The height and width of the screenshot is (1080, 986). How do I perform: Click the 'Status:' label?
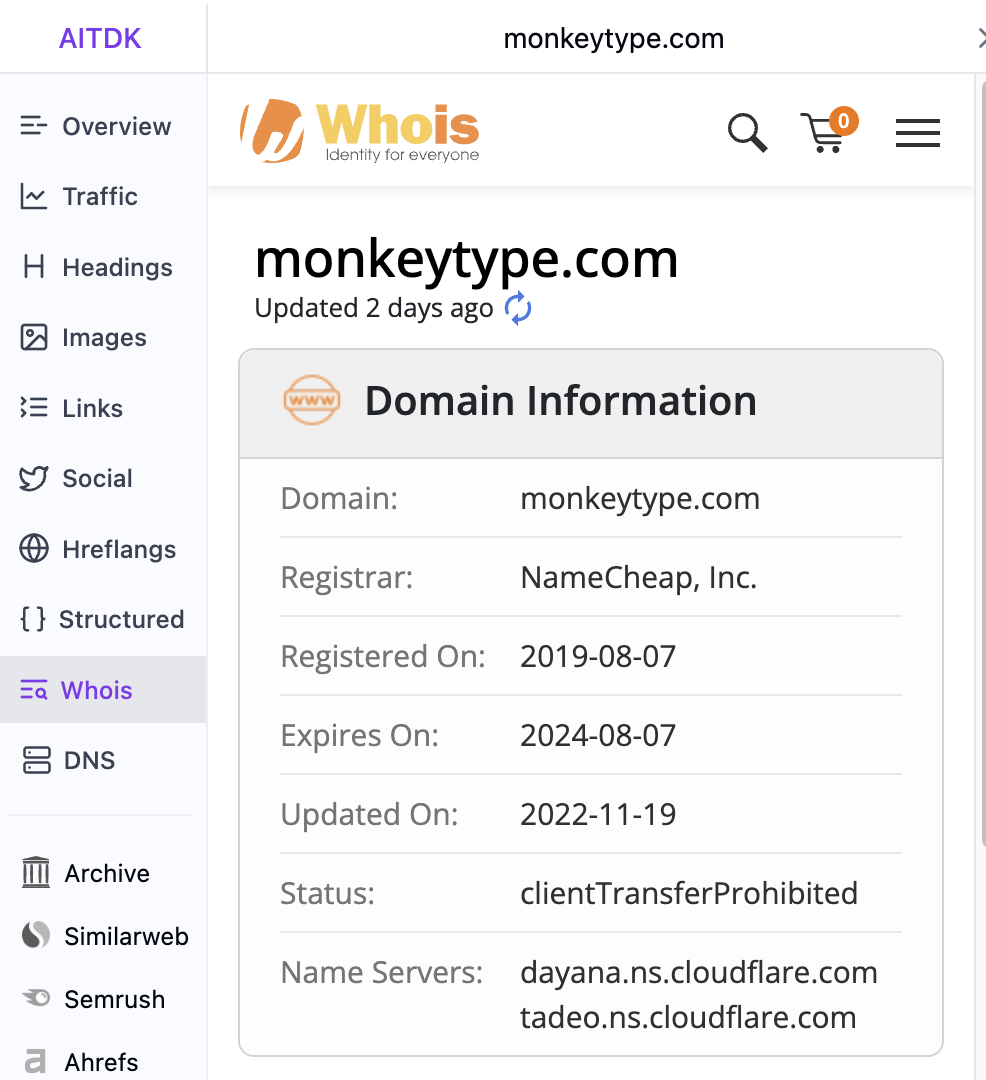tap(327, 893)
